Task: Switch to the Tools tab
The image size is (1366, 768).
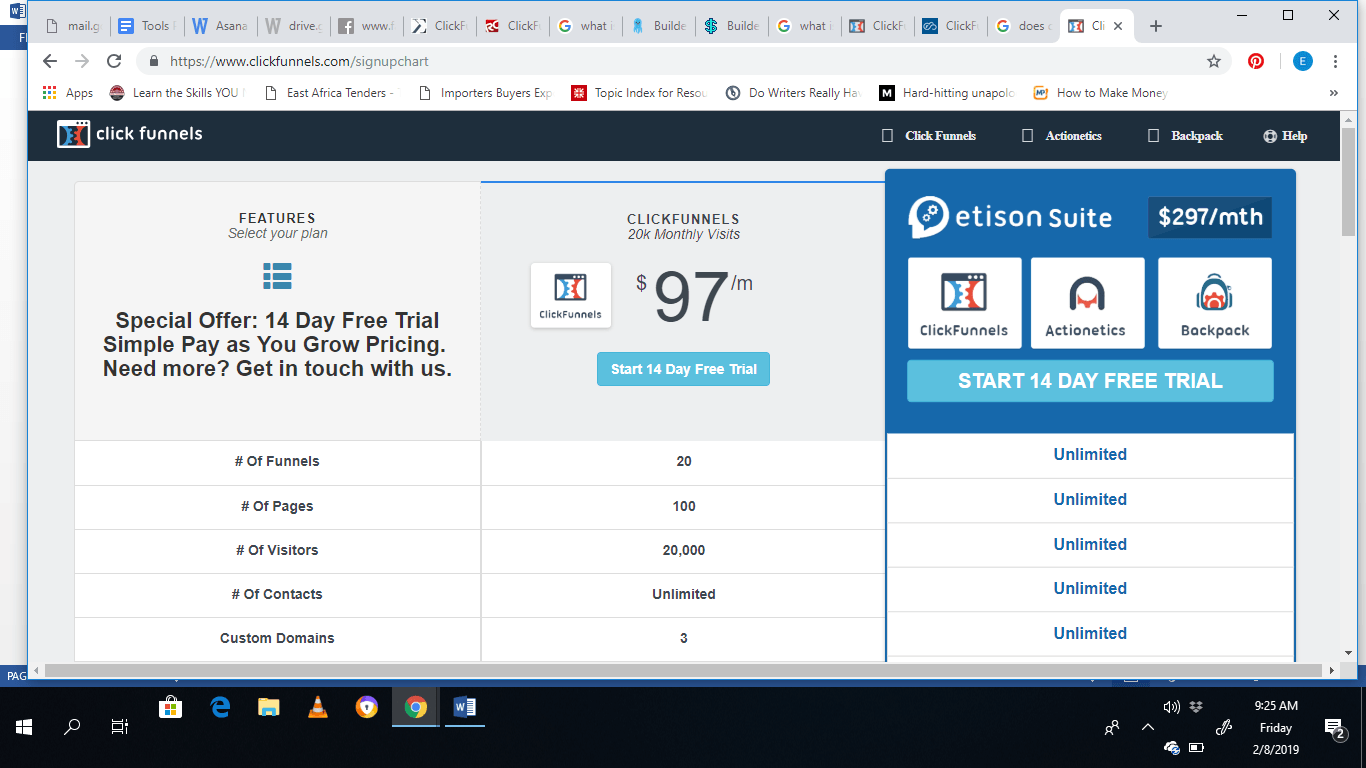Action: (145, 26)
